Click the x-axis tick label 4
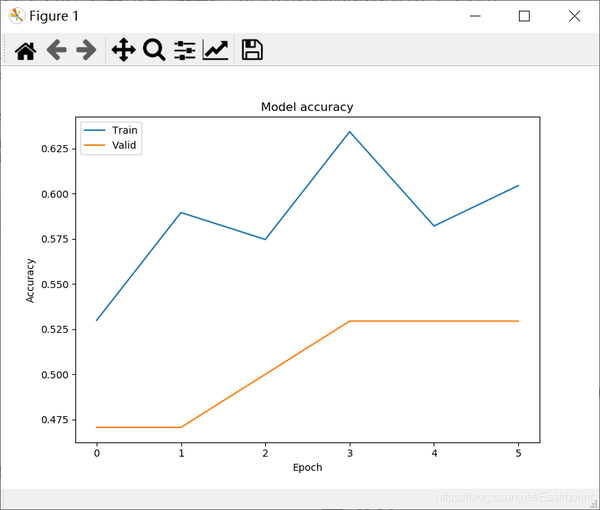600x510 pixels. [434, 453]
